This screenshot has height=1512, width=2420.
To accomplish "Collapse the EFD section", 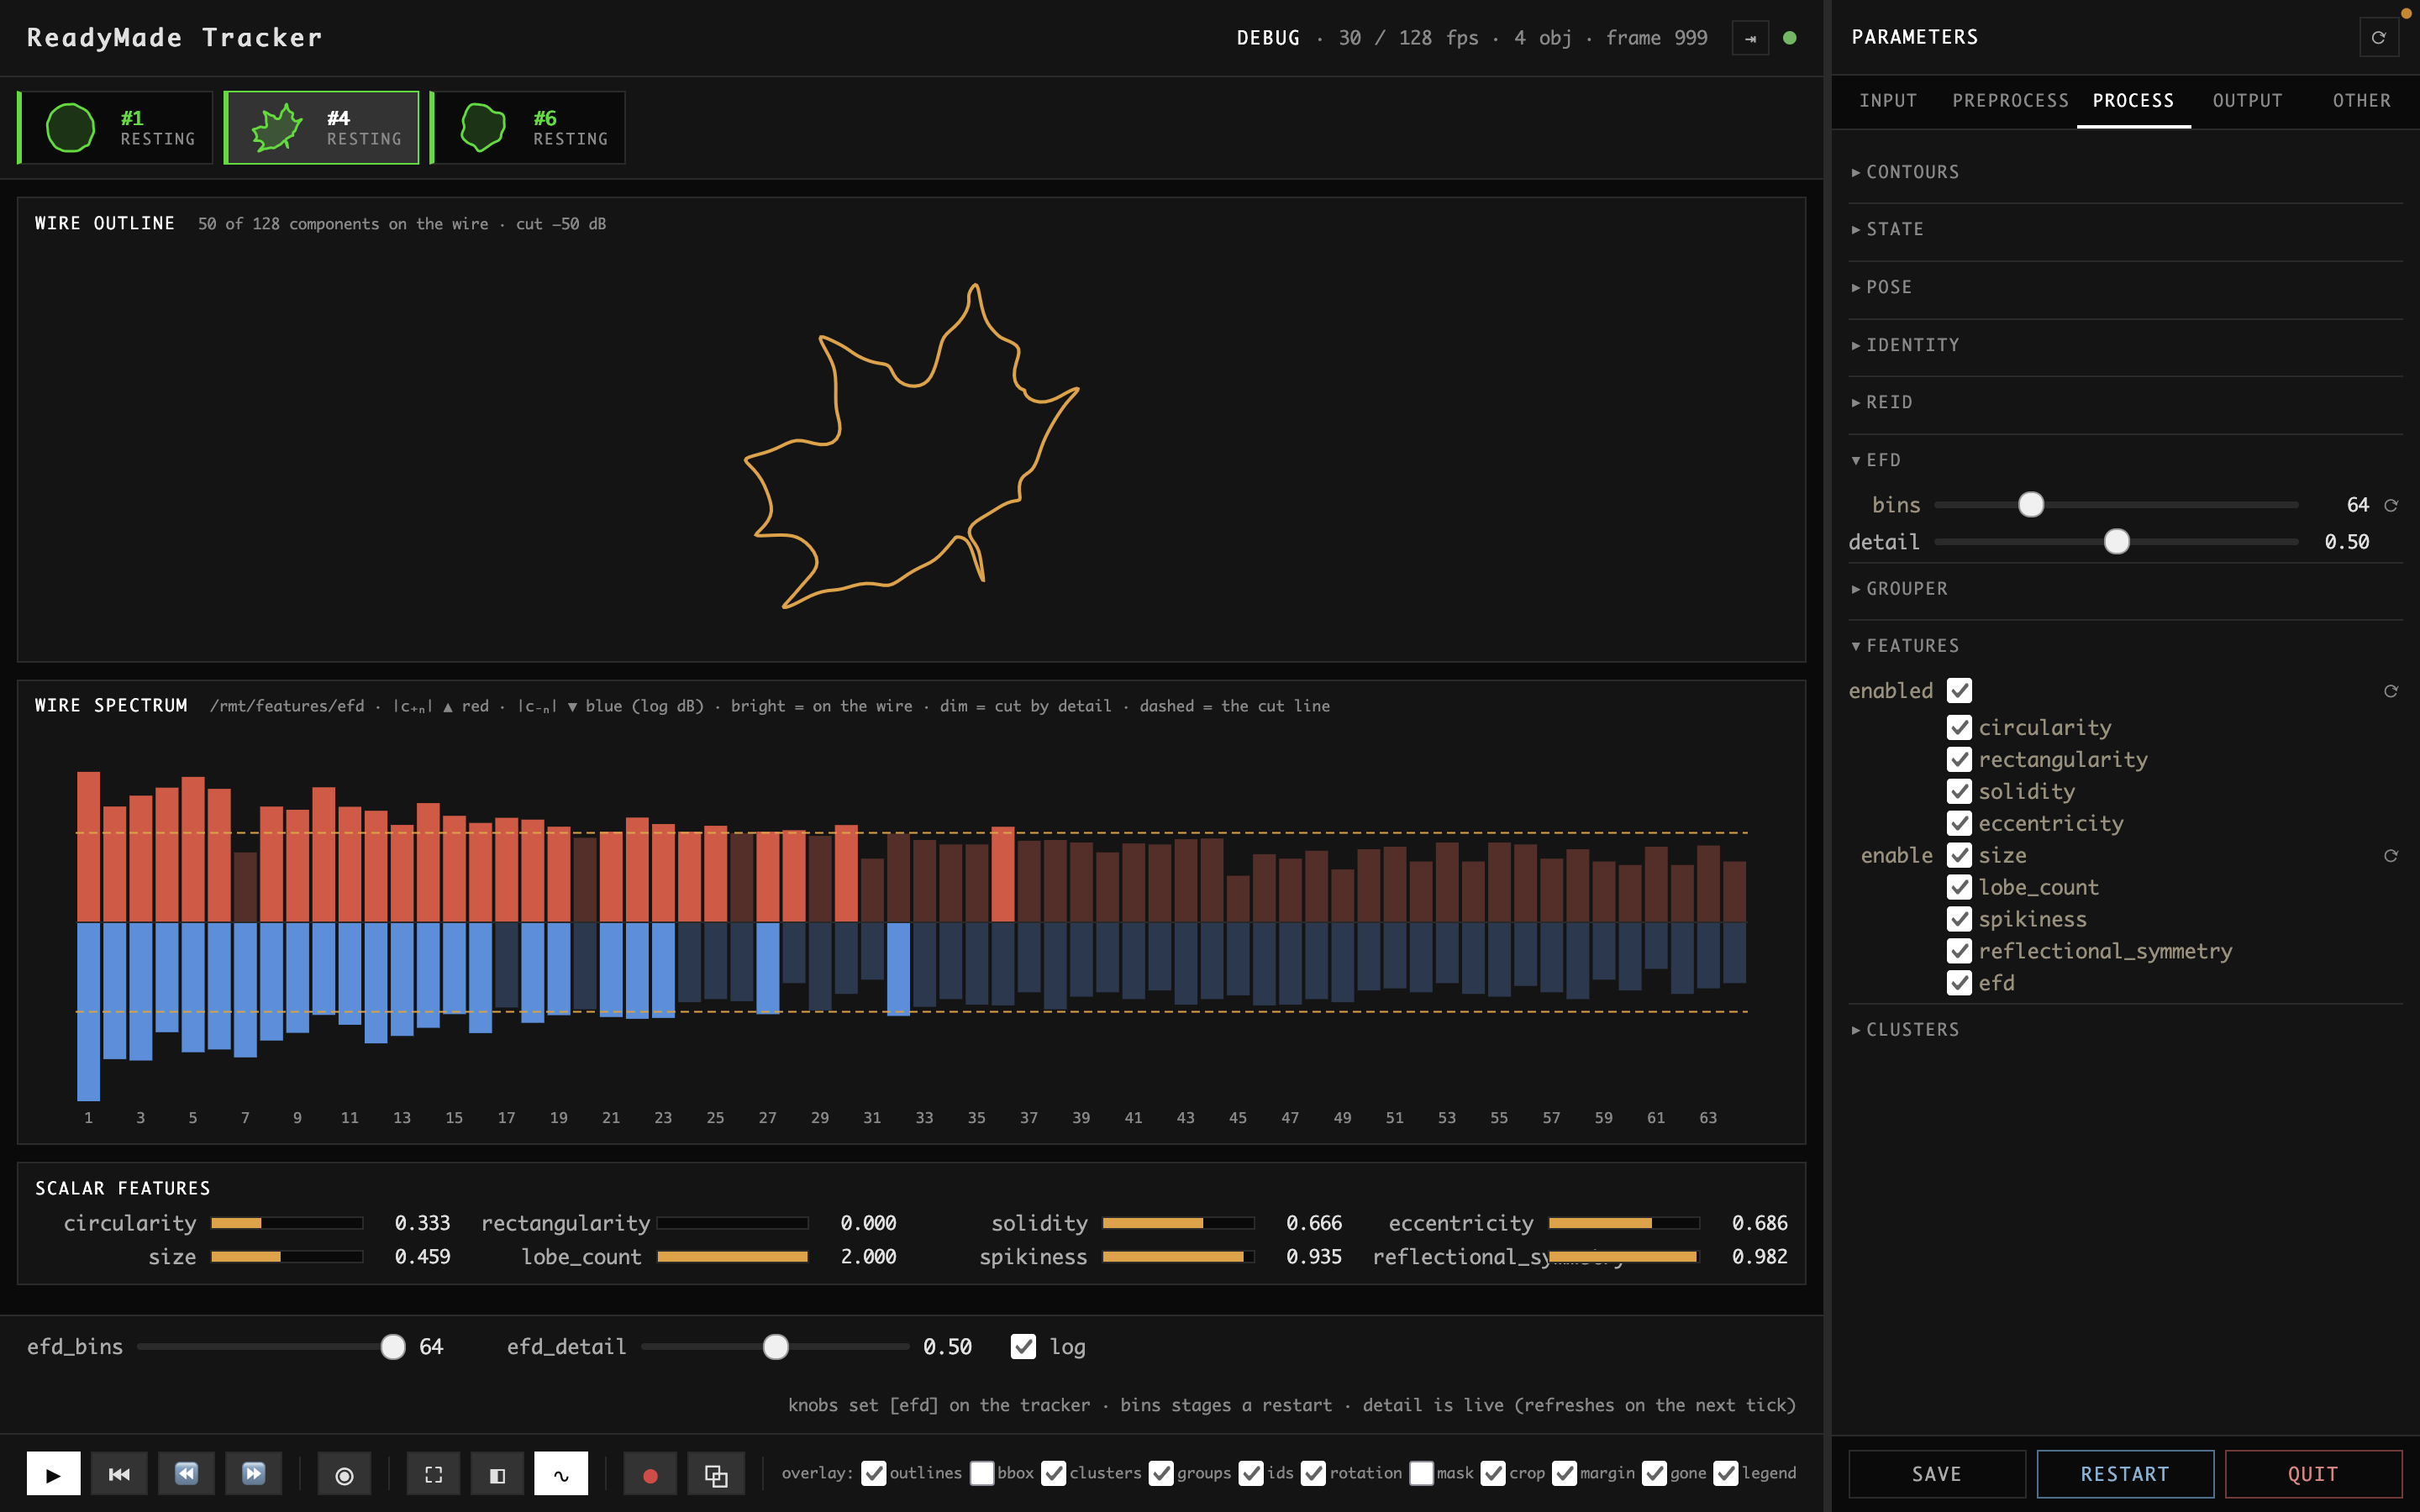I will pyautogui.click(x=2125, y=460).
